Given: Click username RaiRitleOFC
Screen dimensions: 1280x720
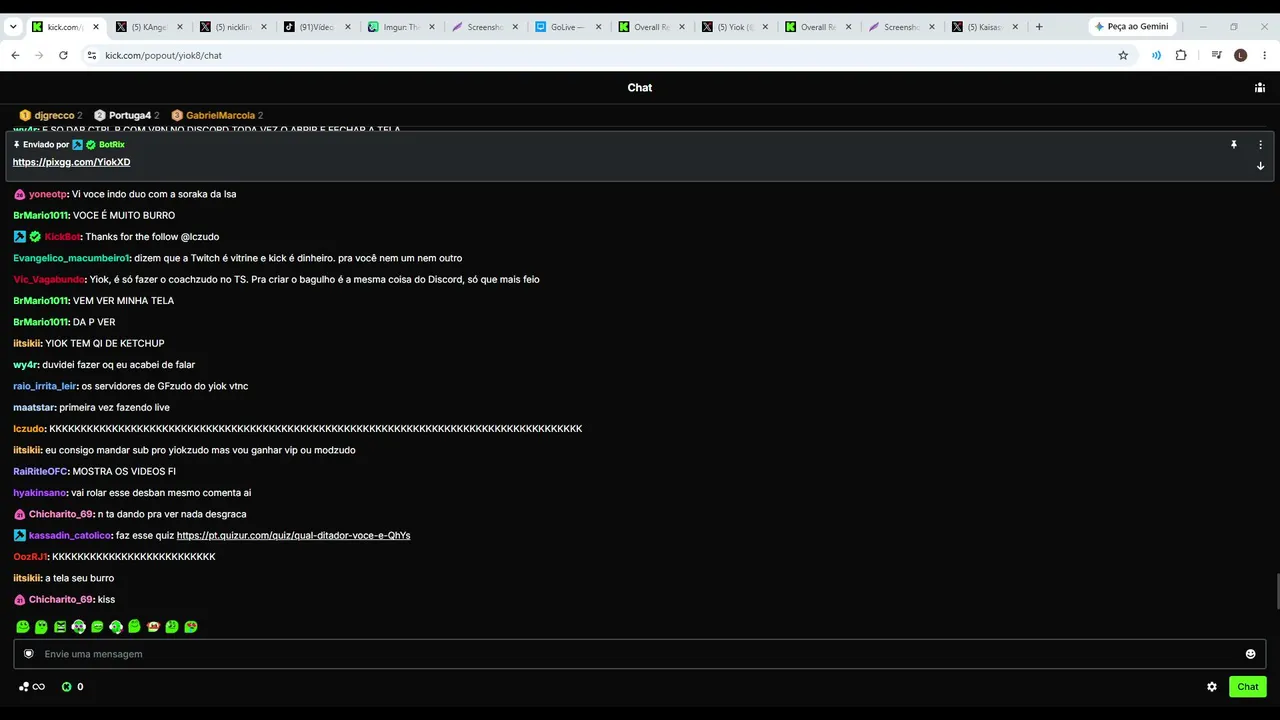Looking at the screenshot, I should 40,472.
